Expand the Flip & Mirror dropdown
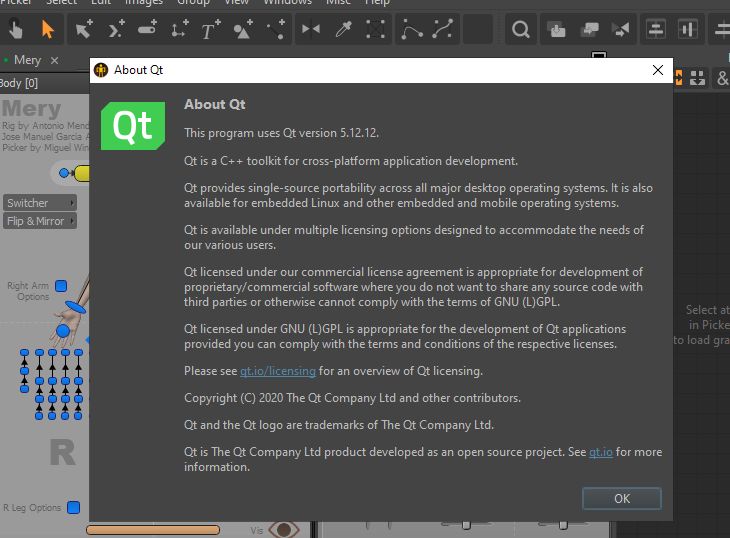Image resolution: width=730 pixels, height=538 pixels. click(x=40, y=221)
